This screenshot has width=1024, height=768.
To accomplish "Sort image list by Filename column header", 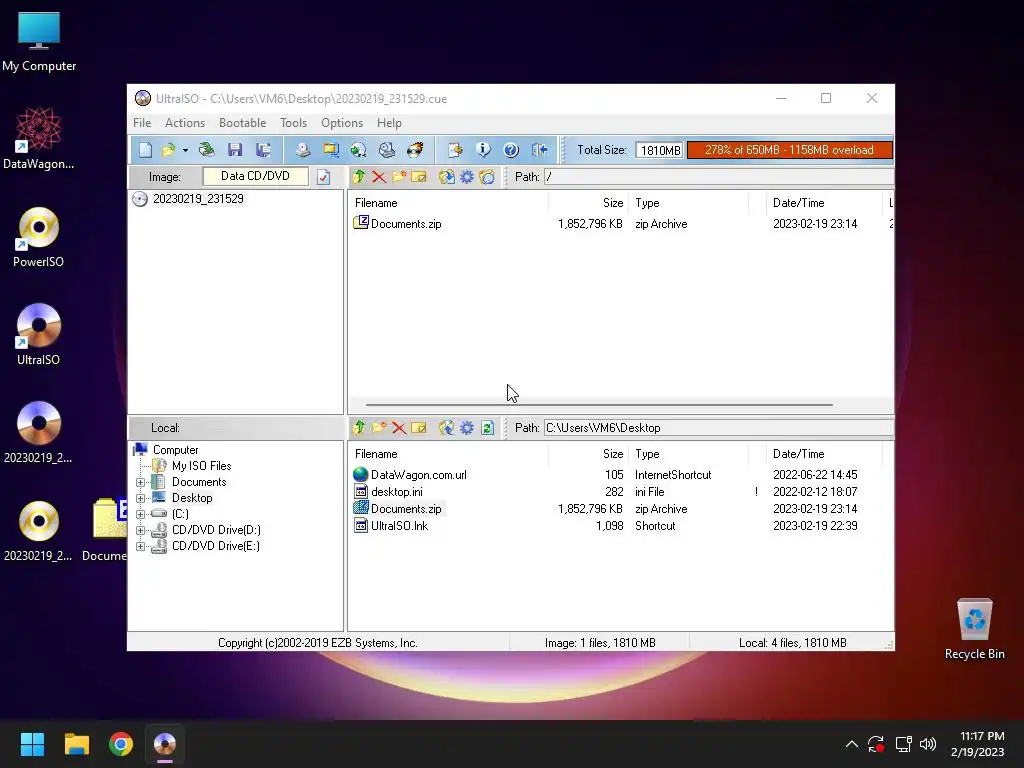I will [448, 203].
